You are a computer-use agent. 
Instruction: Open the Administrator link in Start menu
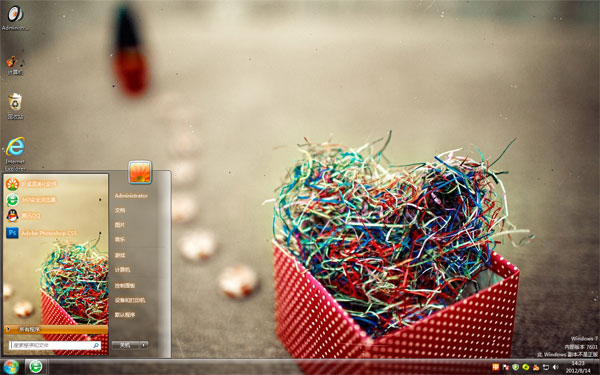coord(131,196)
